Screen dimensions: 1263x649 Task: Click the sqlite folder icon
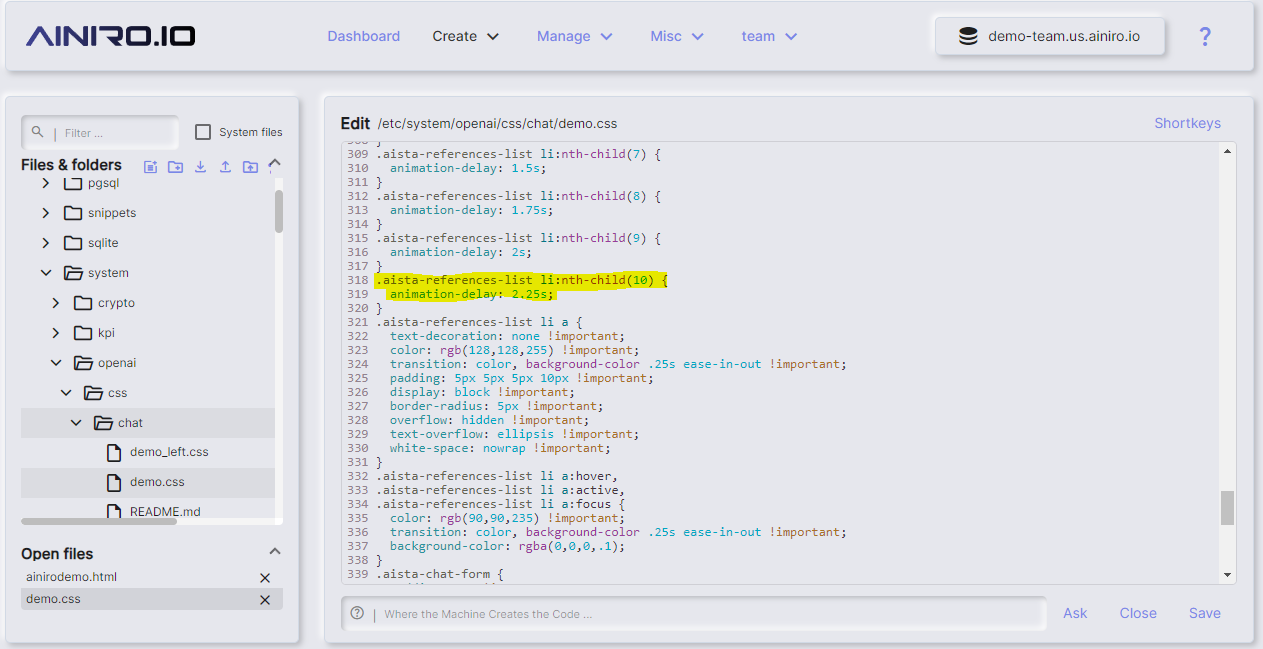72,243
